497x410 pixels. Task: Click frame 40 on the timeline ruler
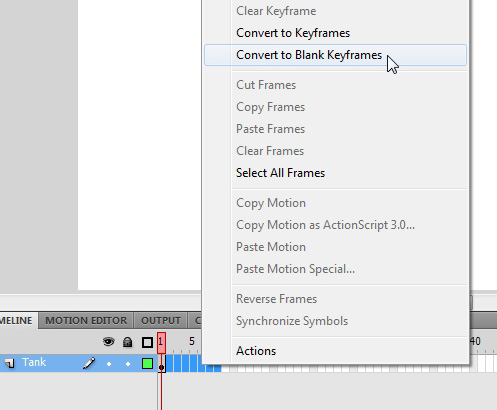475,341
